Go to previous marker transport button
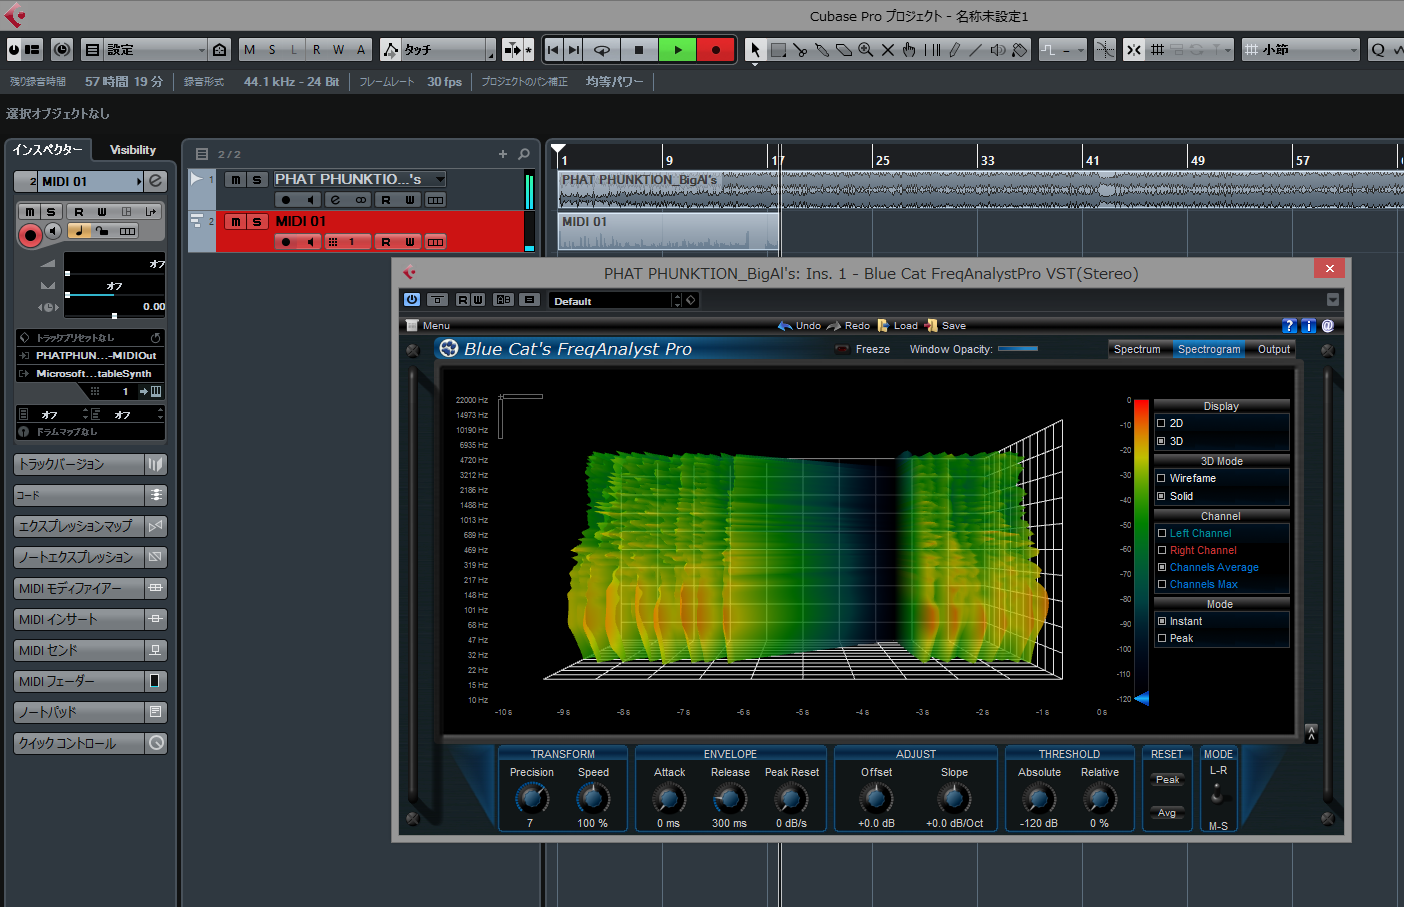Screen dimensions: 1404x907 [553, 49]
